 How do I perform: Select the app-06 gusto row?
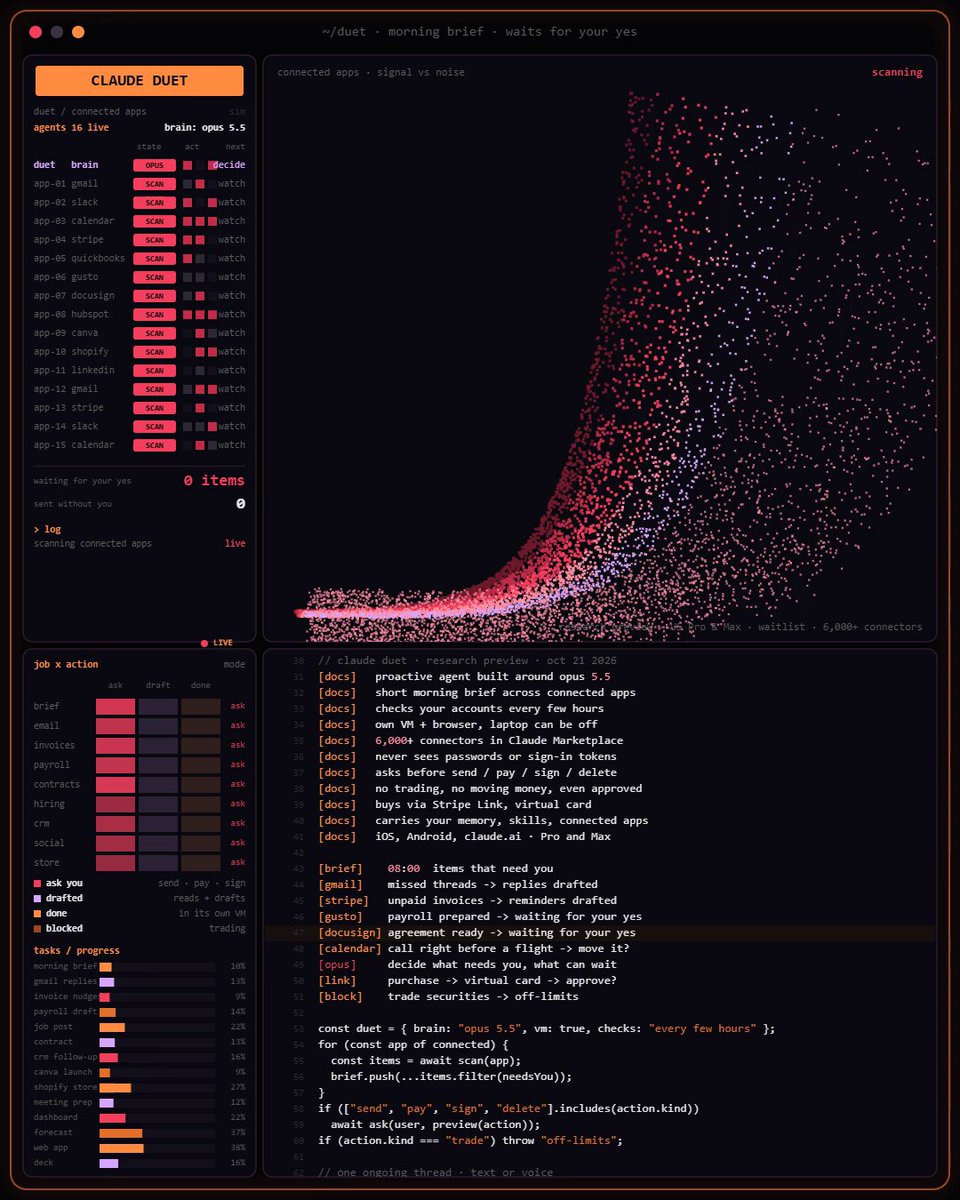(139, 277)
